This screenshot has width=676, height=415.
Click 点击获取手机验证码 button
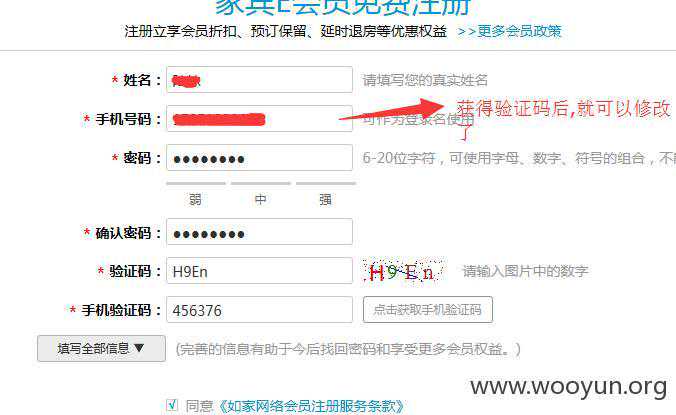click(x=428, y=309)
